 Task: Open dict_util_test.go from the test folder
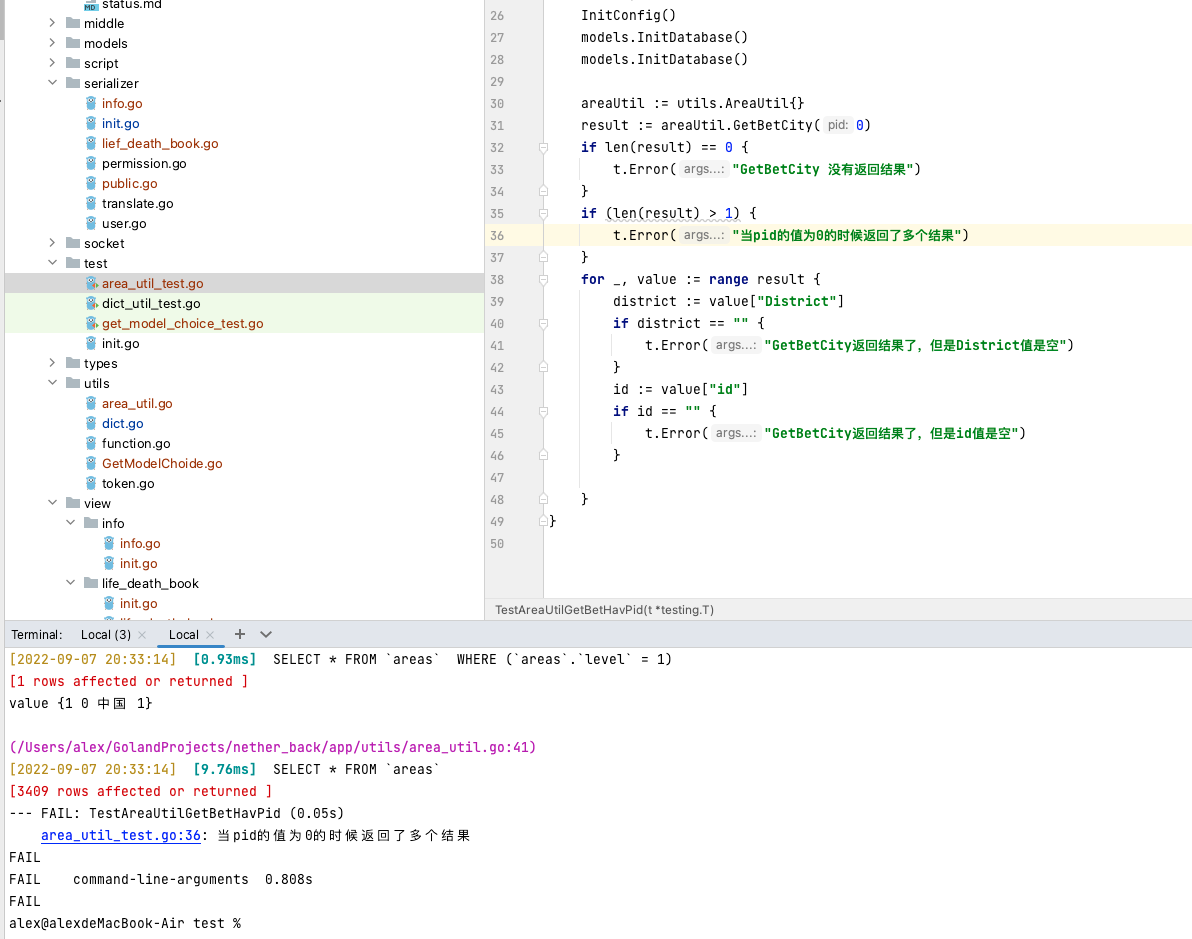150,303
